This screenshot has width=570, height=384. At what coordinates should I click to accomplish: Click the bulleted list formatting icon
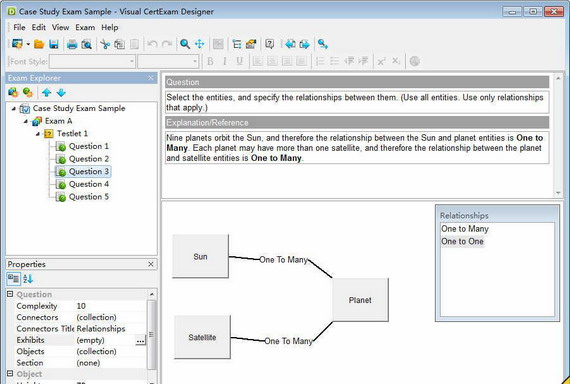[334, 61]
